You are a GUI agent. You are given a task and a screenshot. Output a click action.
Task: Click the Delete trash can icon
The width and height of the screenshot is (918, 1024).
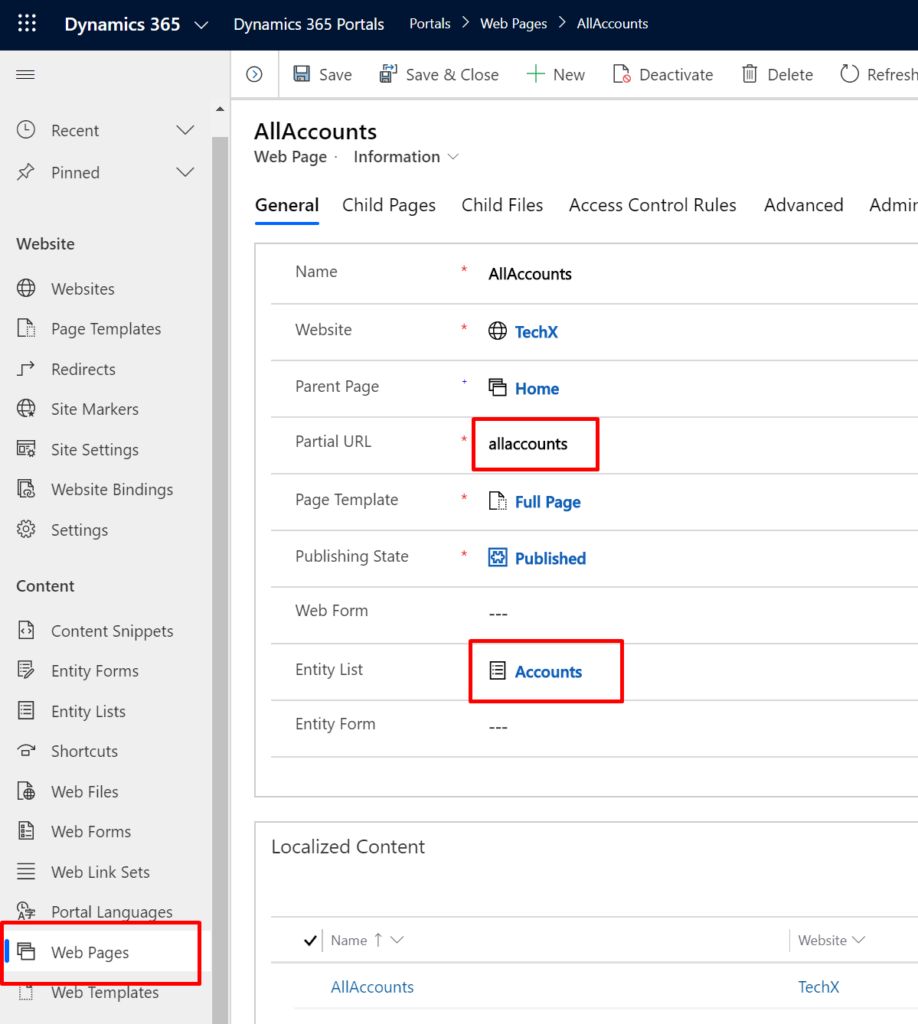point(750,74)
